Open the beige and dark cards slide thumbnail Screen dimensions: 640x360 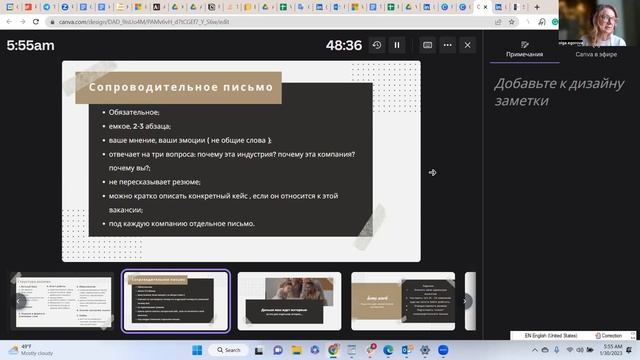click(x=403, y=301)
